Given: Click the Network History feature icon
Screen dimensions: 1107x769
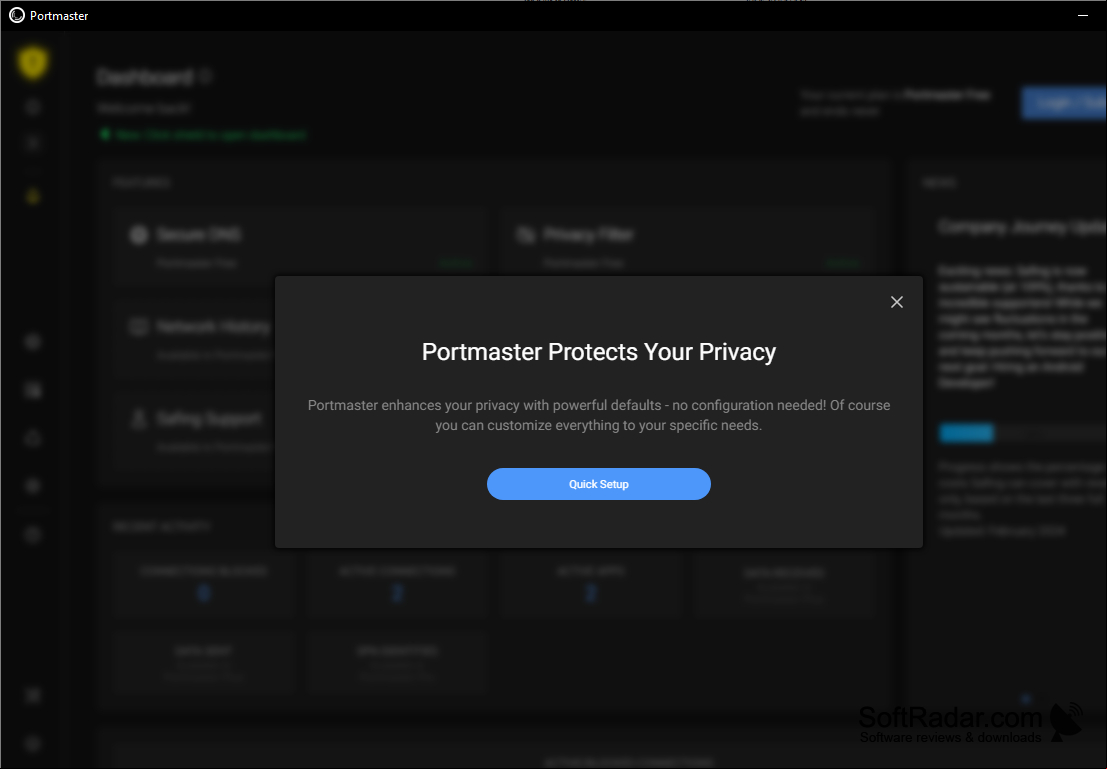Looking at the screenshot, I should [138, 326].
